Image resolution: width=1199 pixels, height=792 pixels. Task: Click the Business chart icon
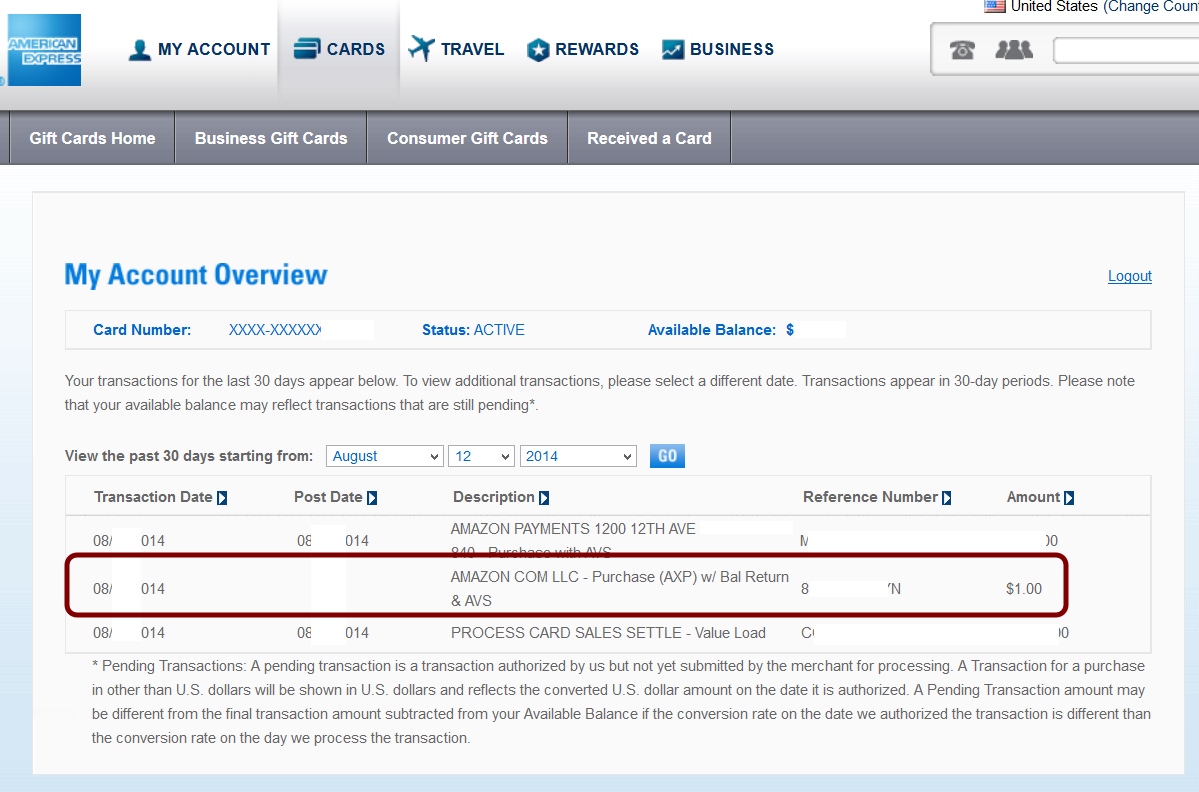click(x=672, y=50)
